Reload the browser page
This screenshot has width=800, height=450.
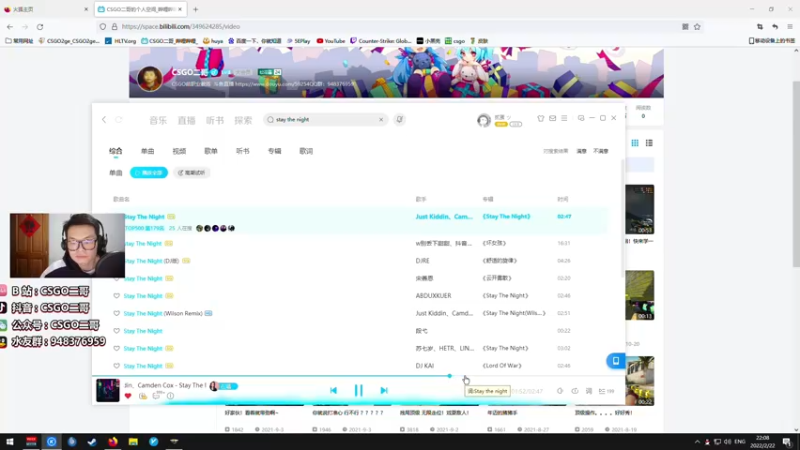(40, 27)
